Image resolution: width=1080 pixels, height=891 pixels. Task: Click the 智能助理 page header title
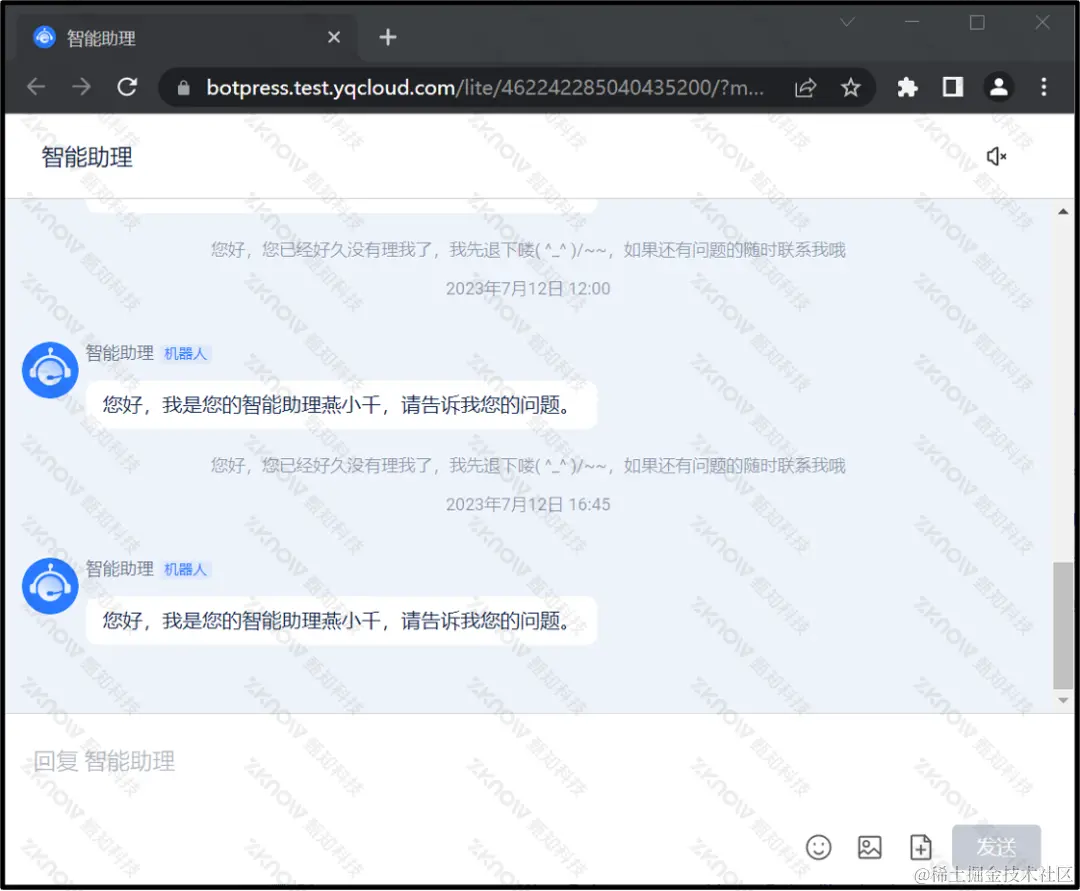[87, 158]
